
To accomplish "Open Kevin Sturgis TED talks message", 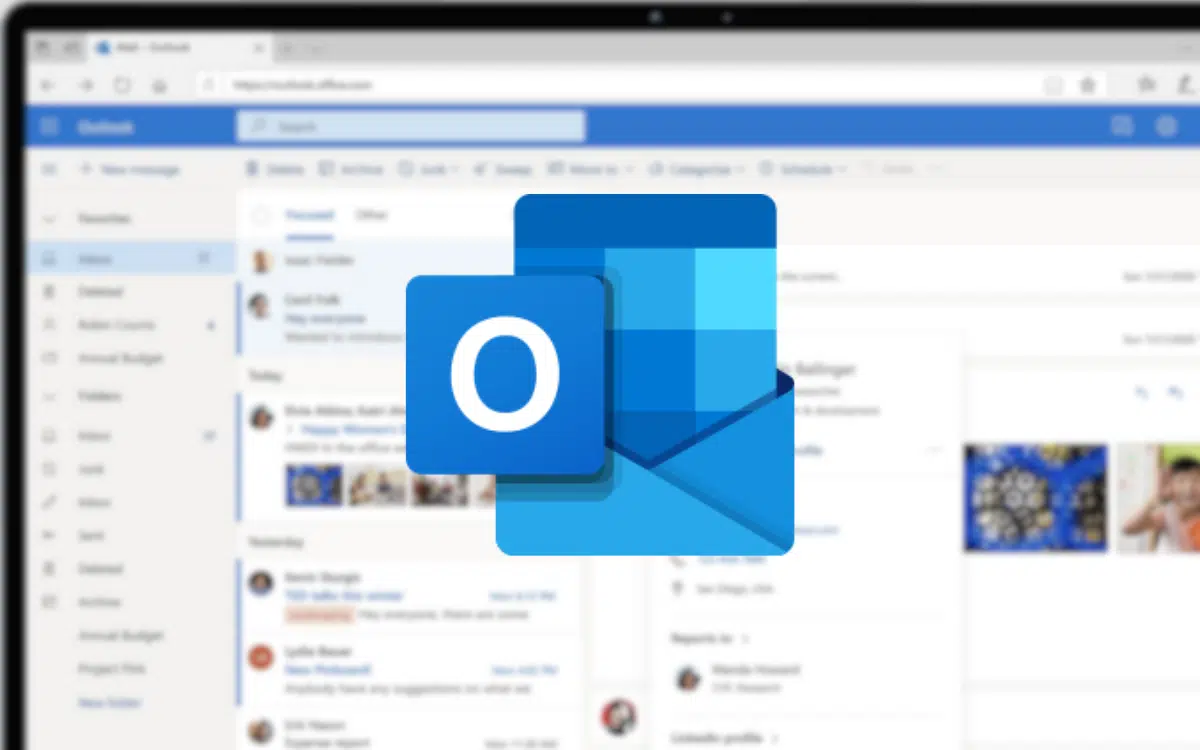I will coord(409,596).
